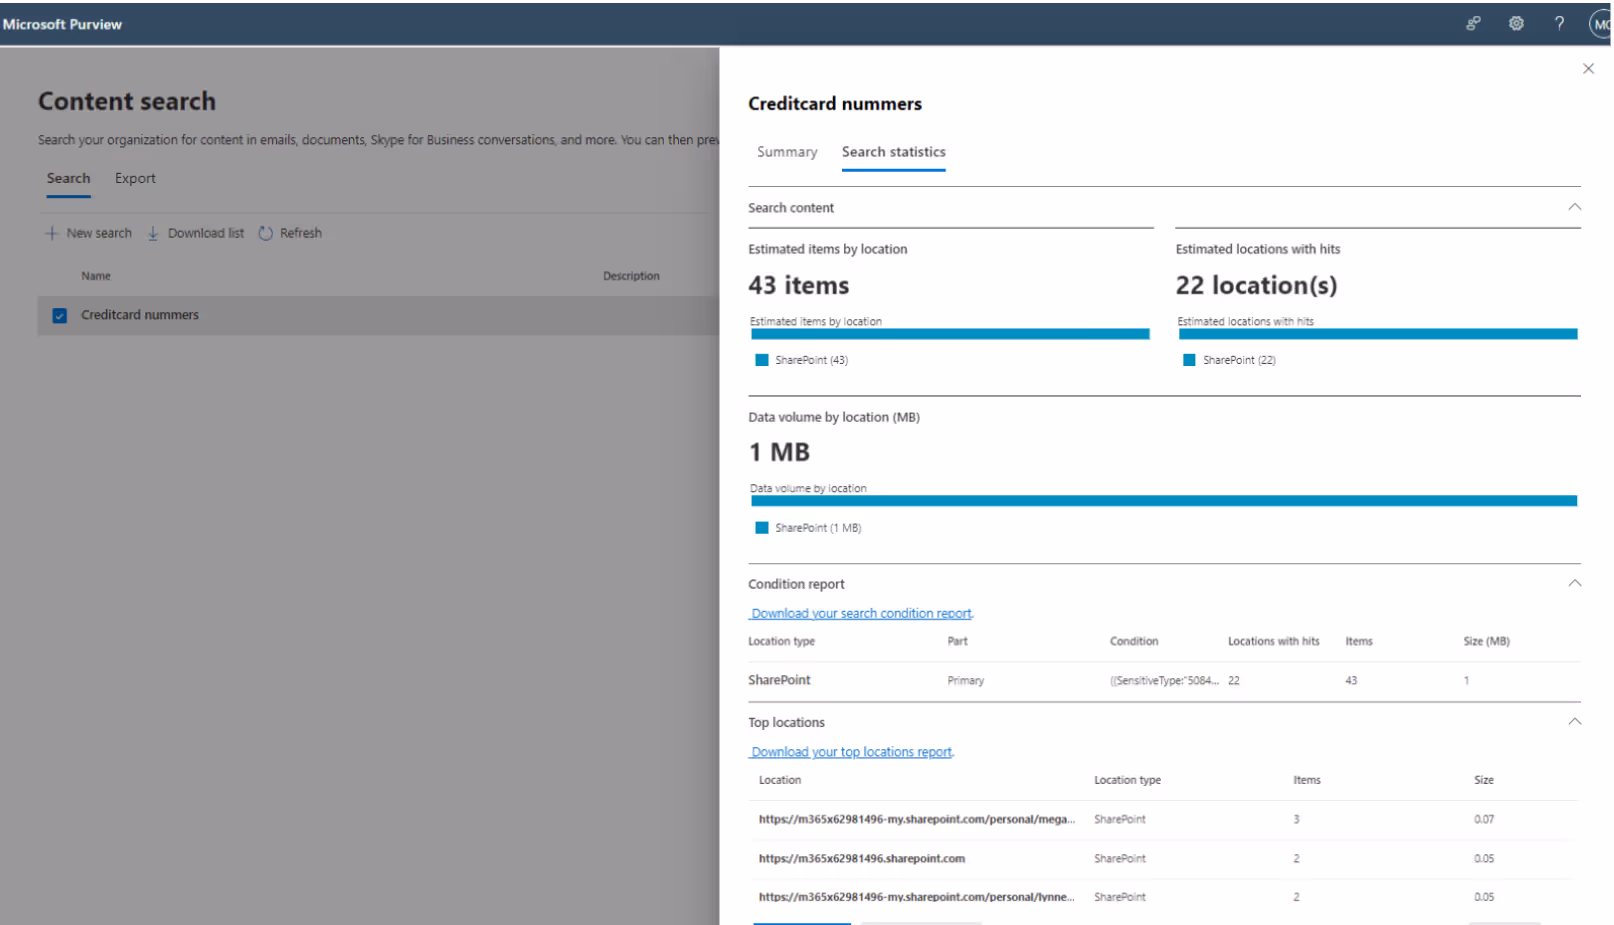Download your top locations report link
Viewport: 1614px width, 925px height.
[852, 752]
